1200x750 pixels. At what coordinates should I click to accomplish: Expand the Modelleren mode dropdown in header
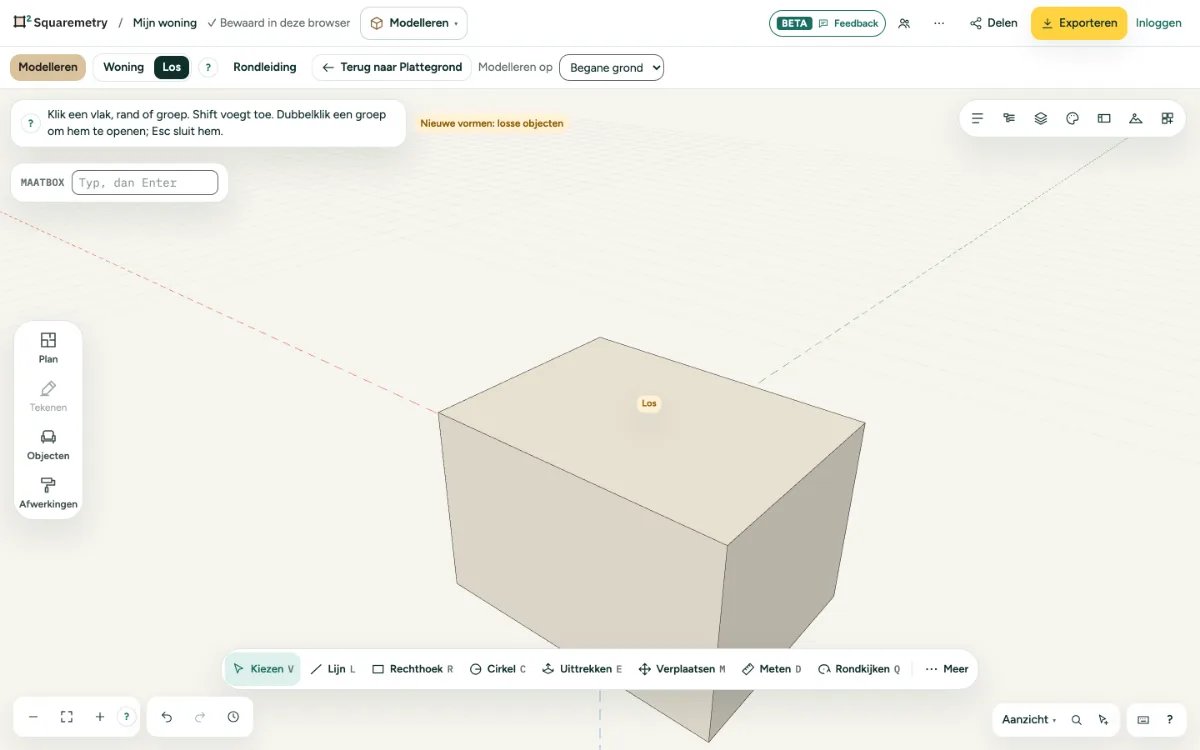(x=414, y=23)
